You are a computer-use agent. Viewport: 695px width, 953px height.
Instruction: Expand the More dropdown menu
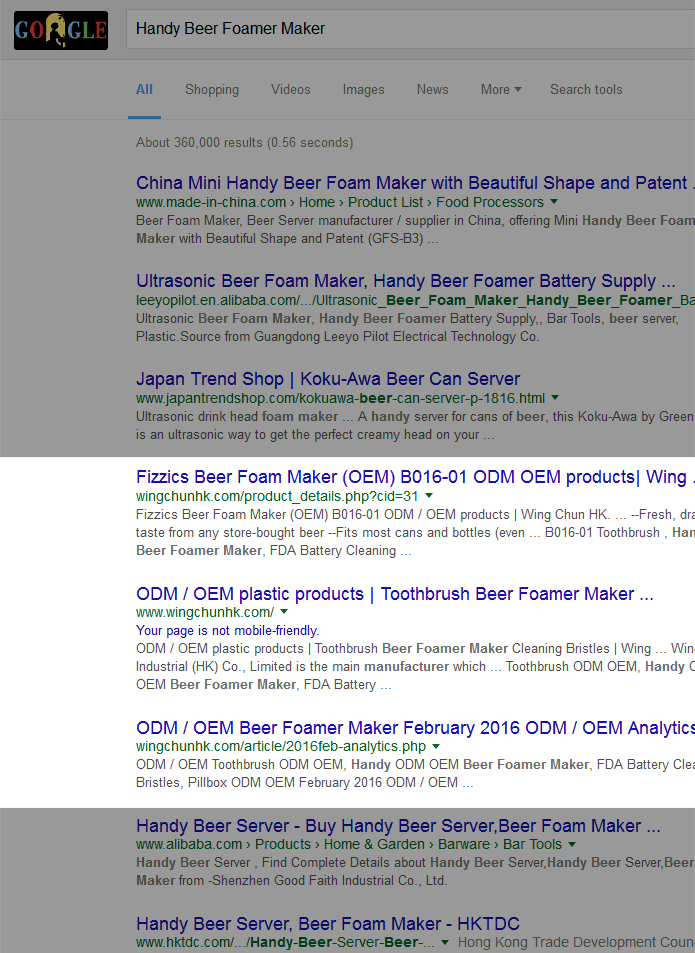pyautogui.click(x=501, y=89)
